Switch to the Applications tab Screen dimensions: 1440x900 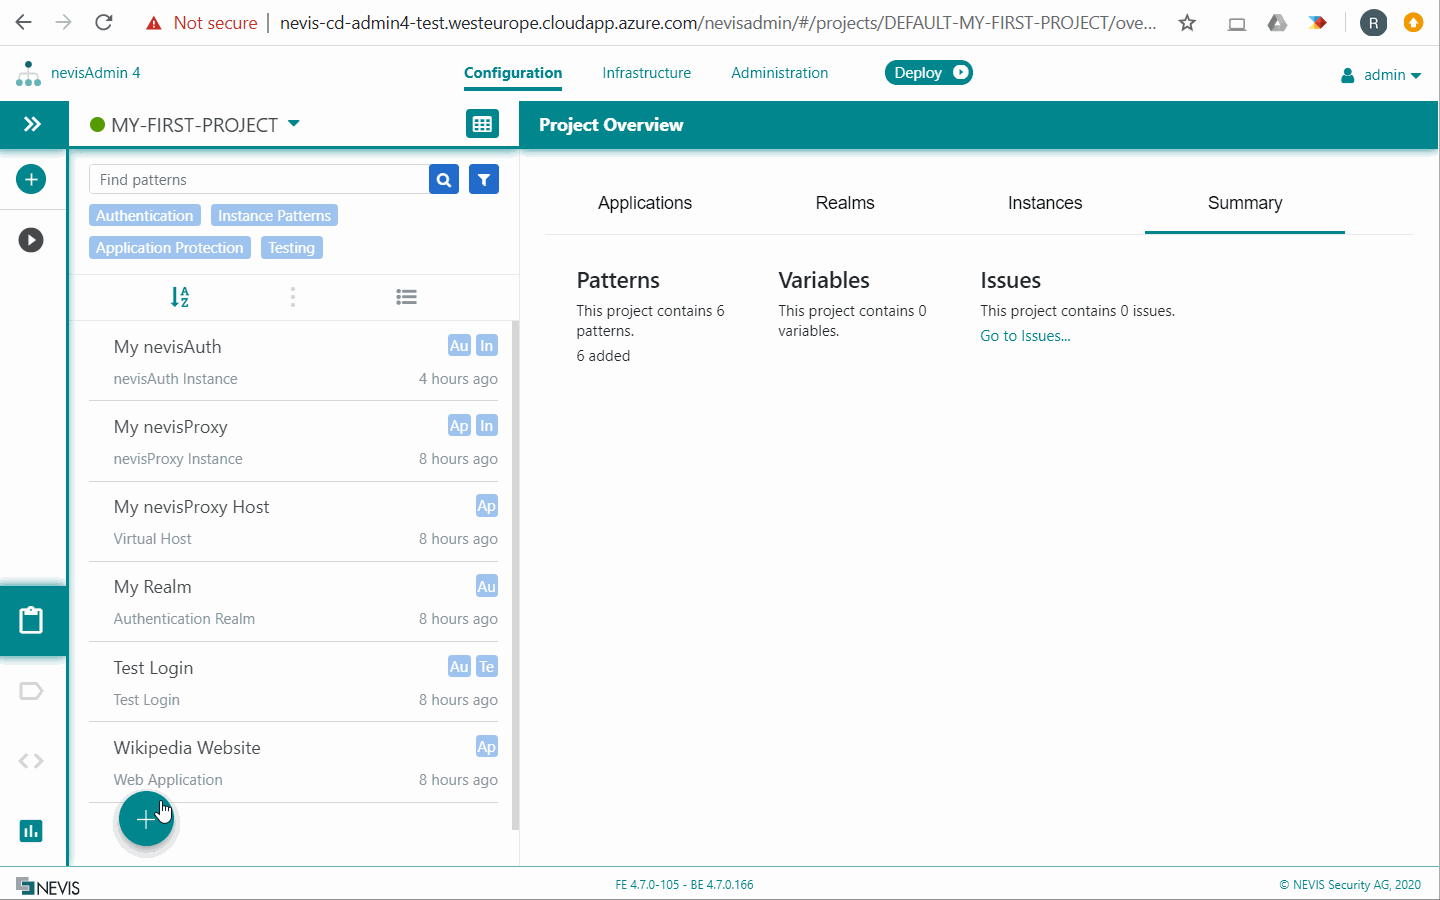[645, 203]
